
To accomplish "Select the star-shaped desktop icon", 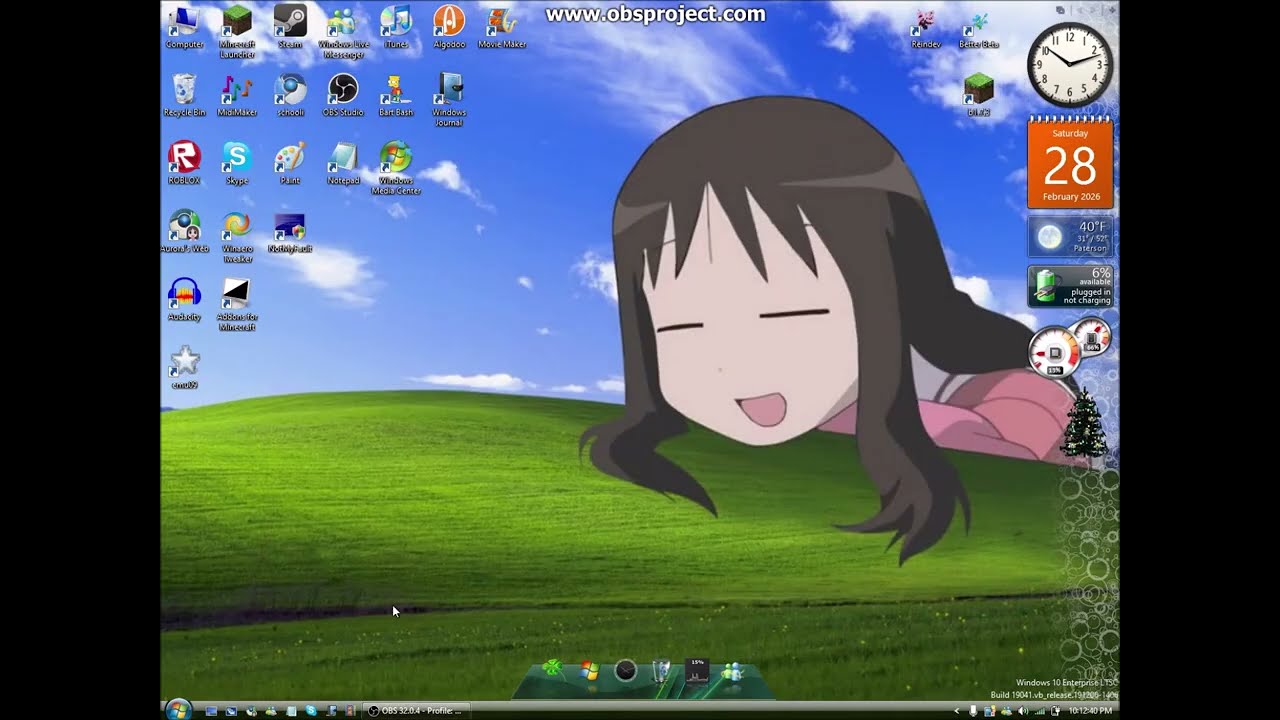I will (184, 366).
